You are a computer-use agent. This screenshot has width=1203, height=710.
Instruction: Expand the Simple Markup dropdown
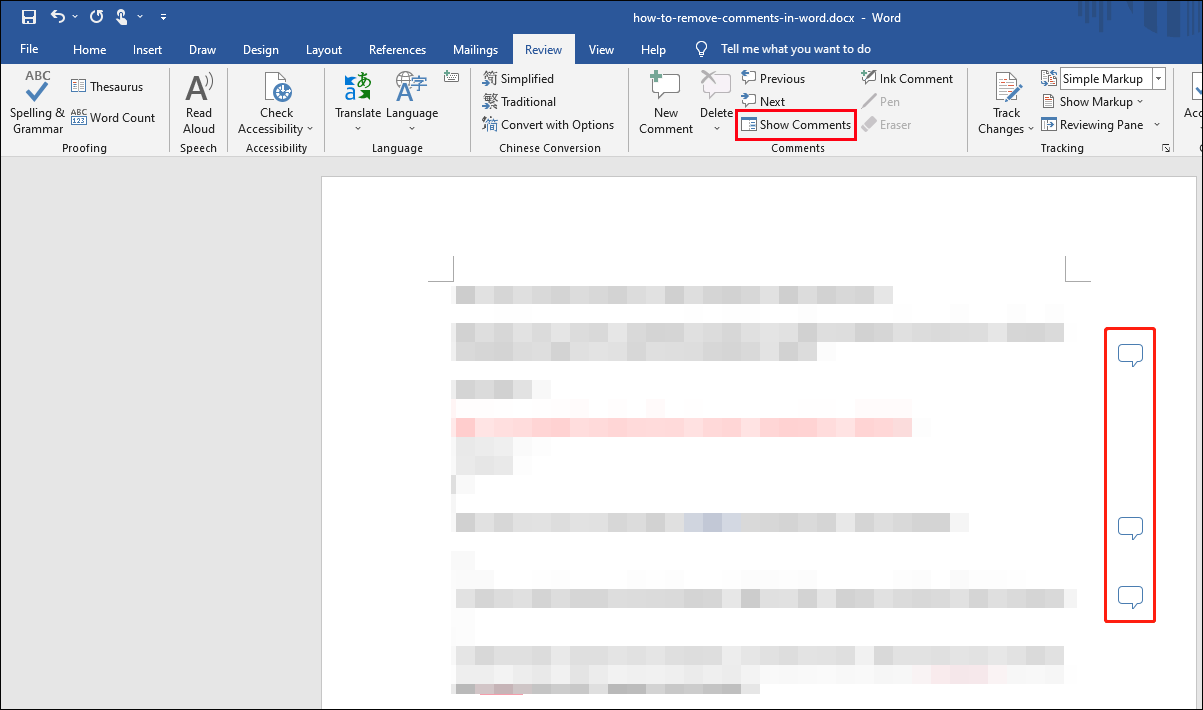(1158, 79)
